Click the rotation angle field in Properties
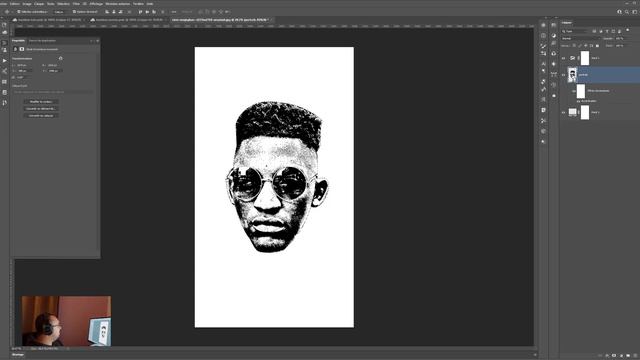Image resolution: width=640 pixels, height=360 pixels. (x=23, y=77)
